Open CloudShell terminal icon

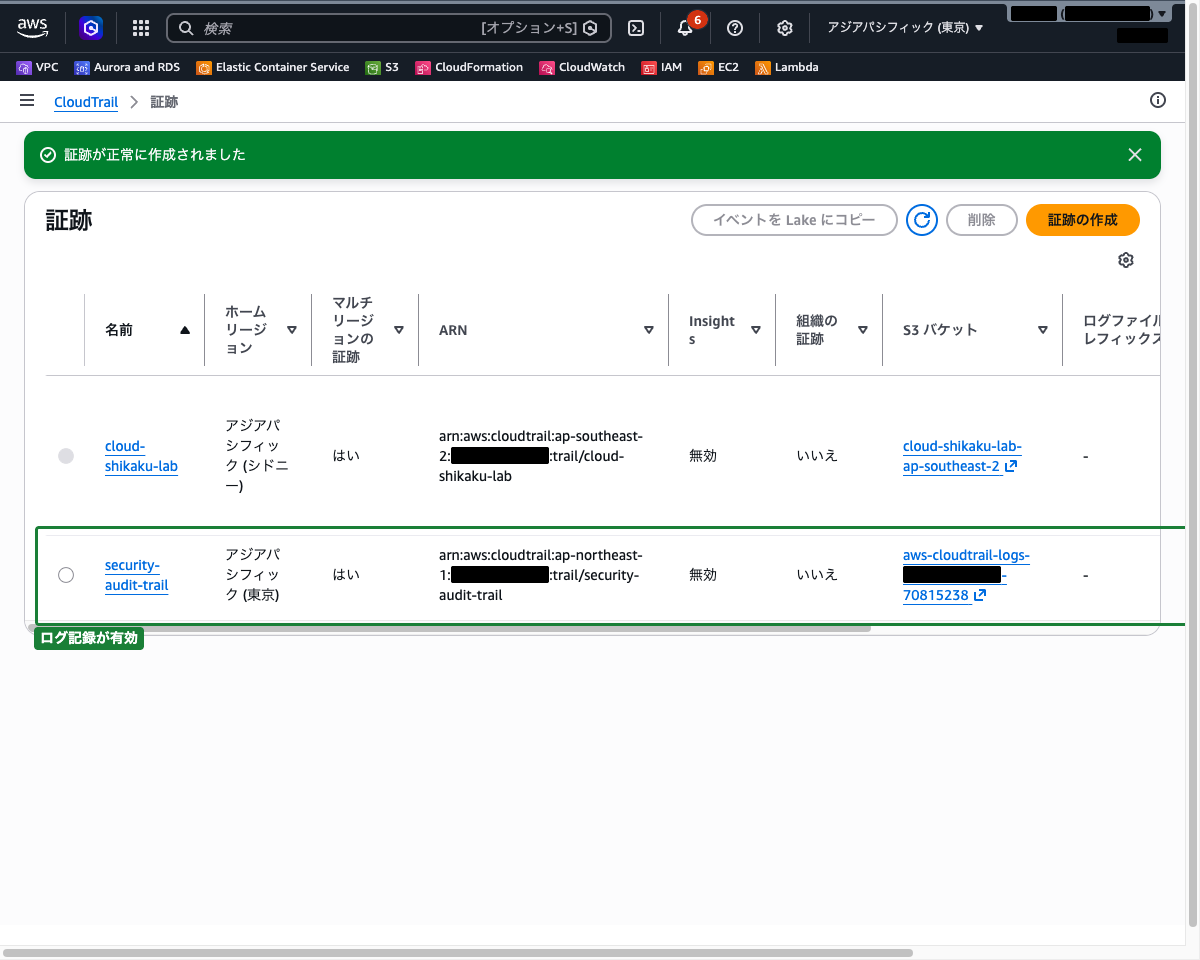tap(636, 28)
